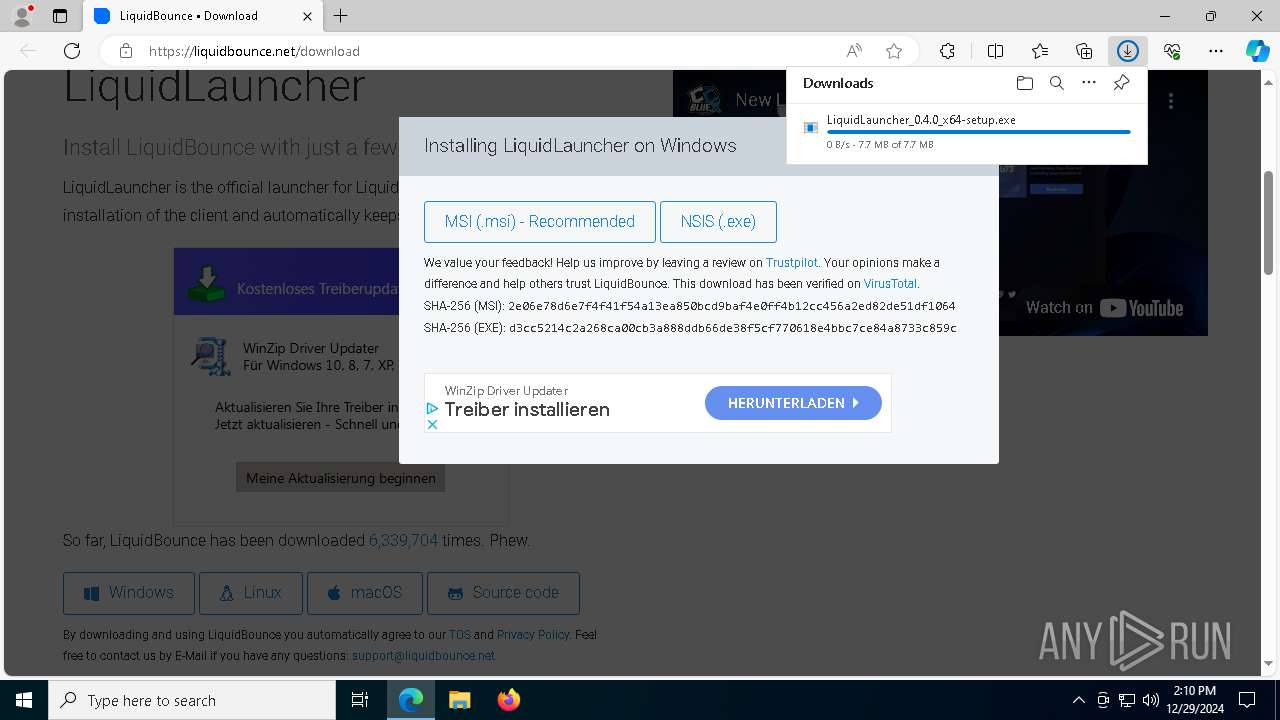Image resolution: width=1280 pixels, height=720 pixels.
Task: Open the Windows Start menu
Action: pos(24,700)
